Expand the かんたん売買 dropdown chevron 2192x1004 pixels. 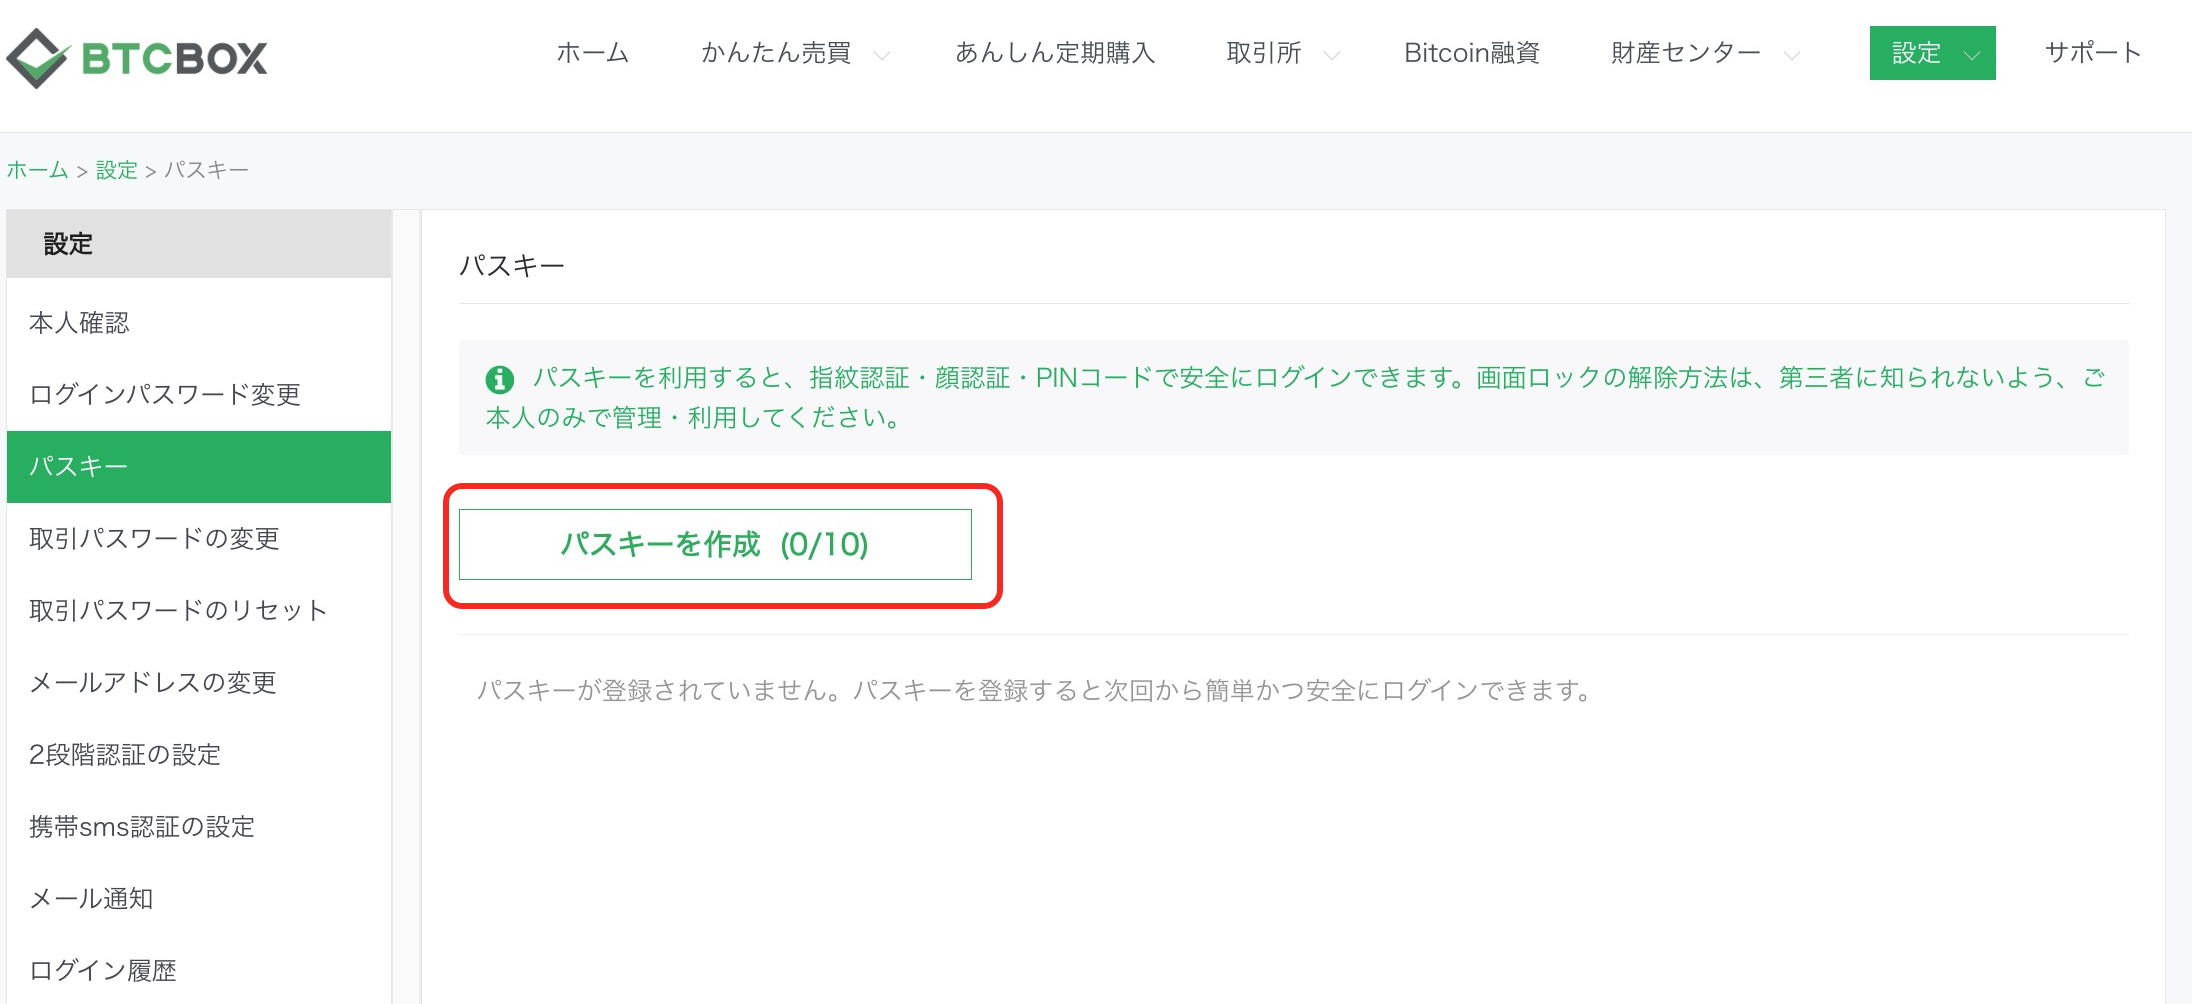pos(881,56)
